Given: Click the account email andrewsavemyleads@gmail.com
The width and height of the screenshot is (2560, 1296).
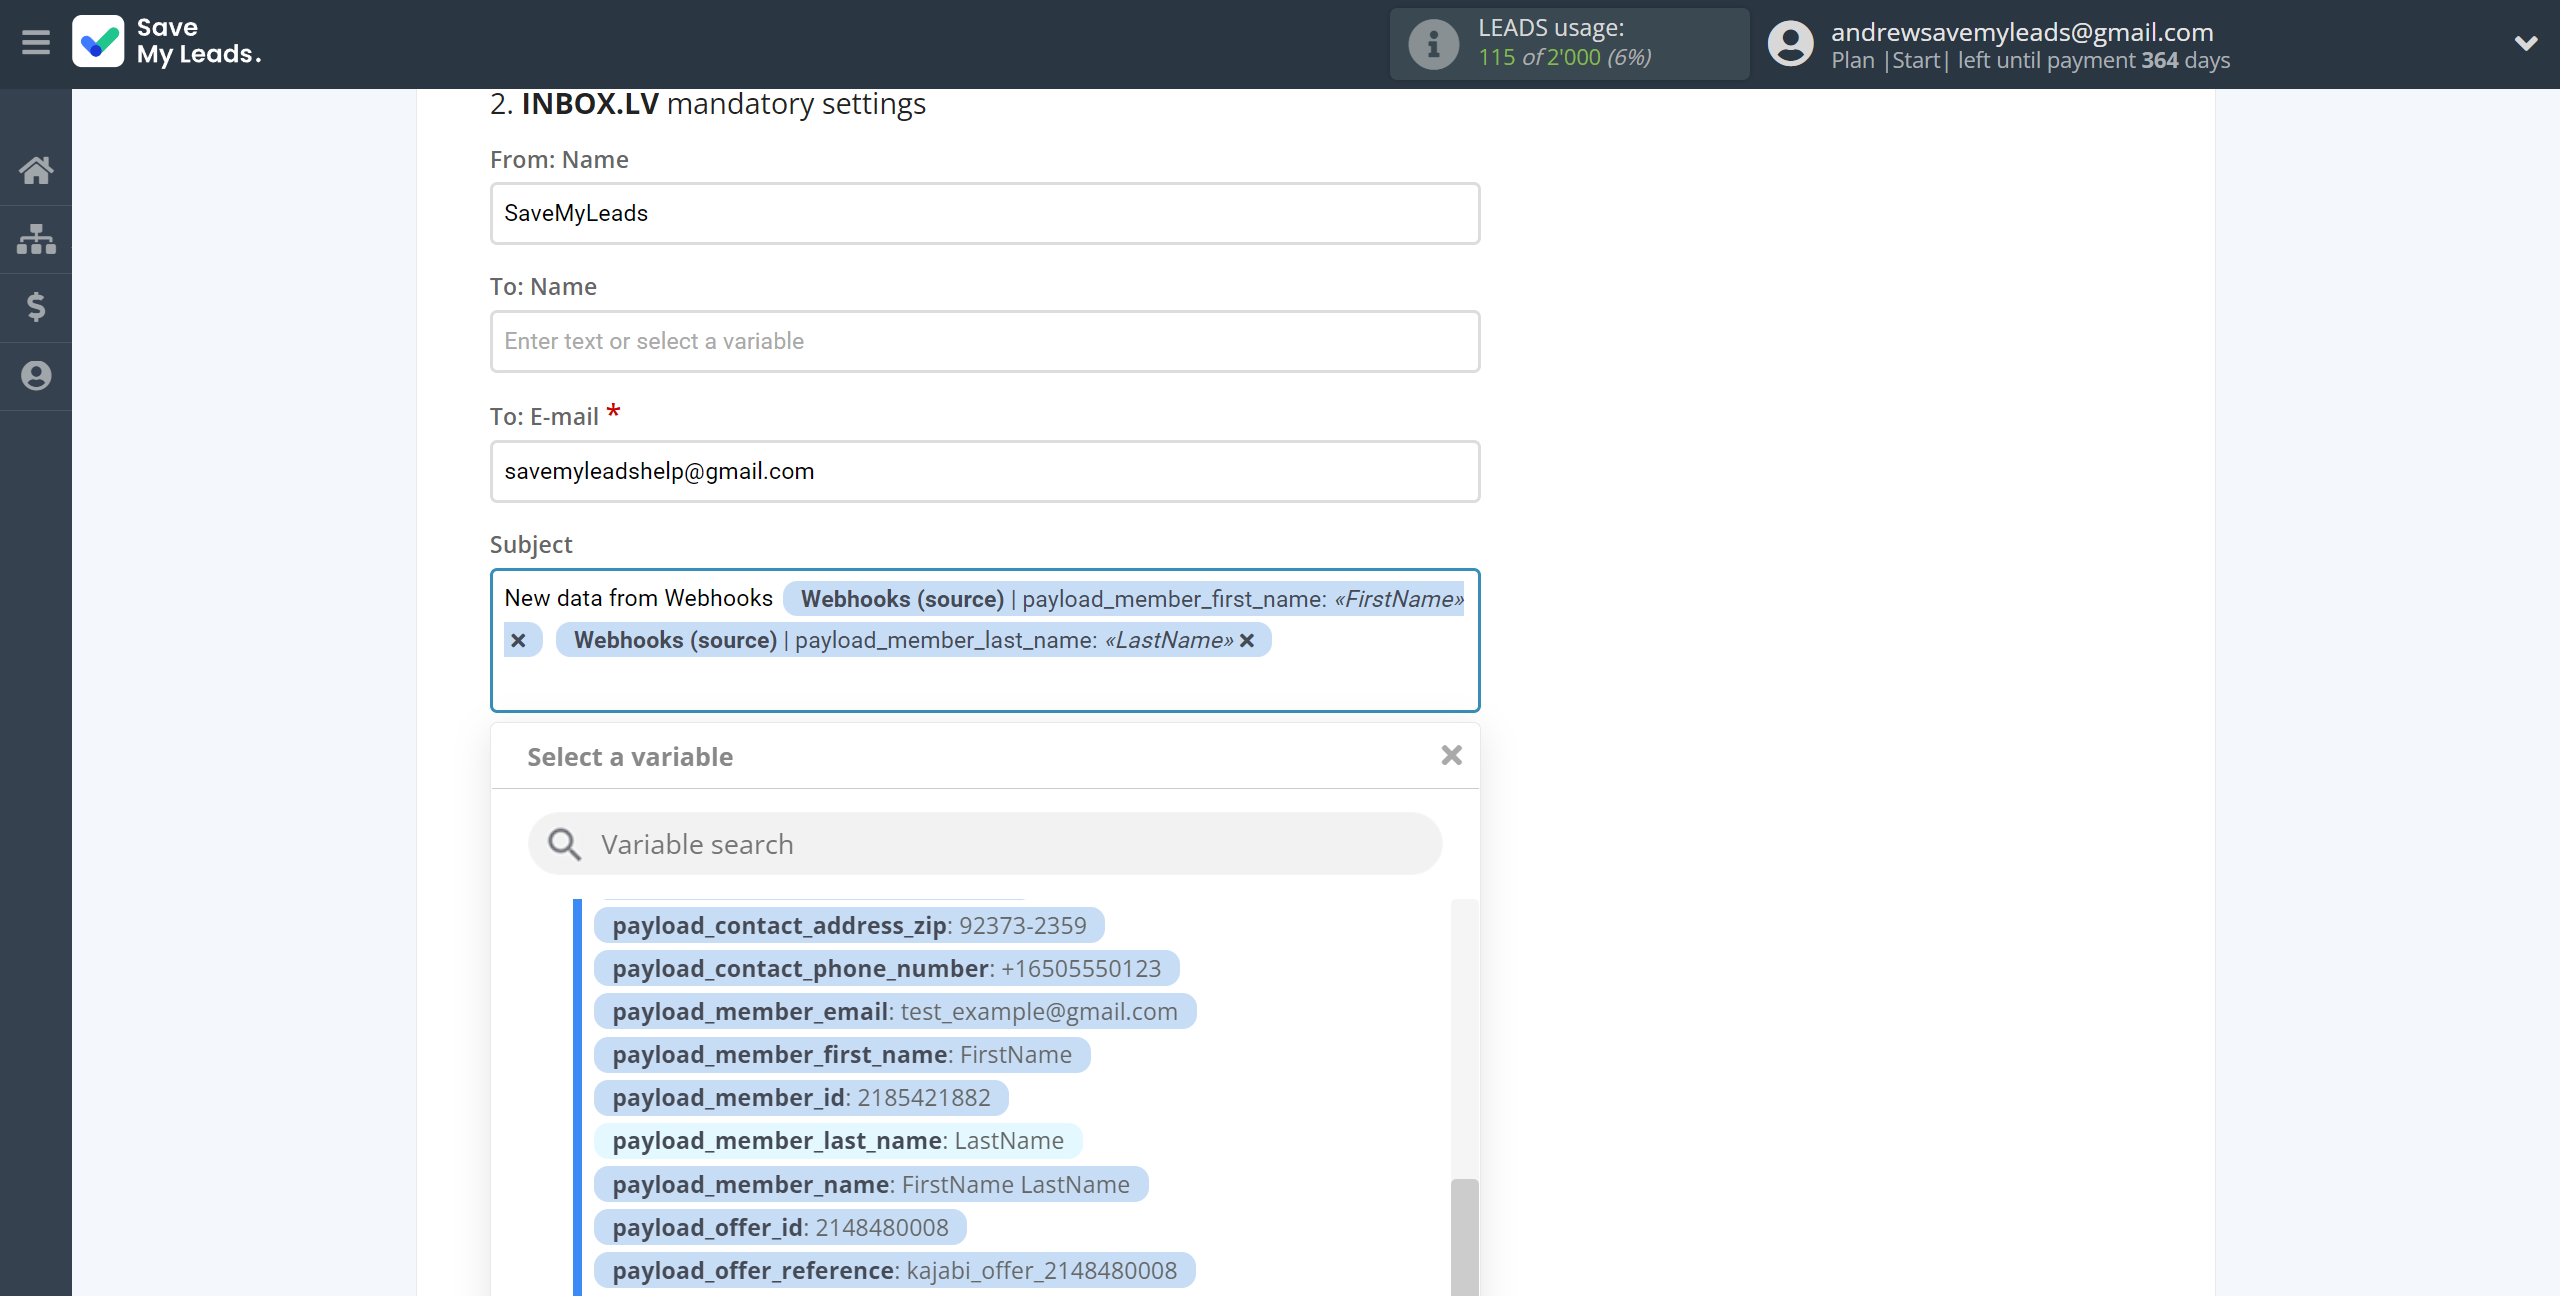Looking at the screenshot, I should click(2022, 32).
